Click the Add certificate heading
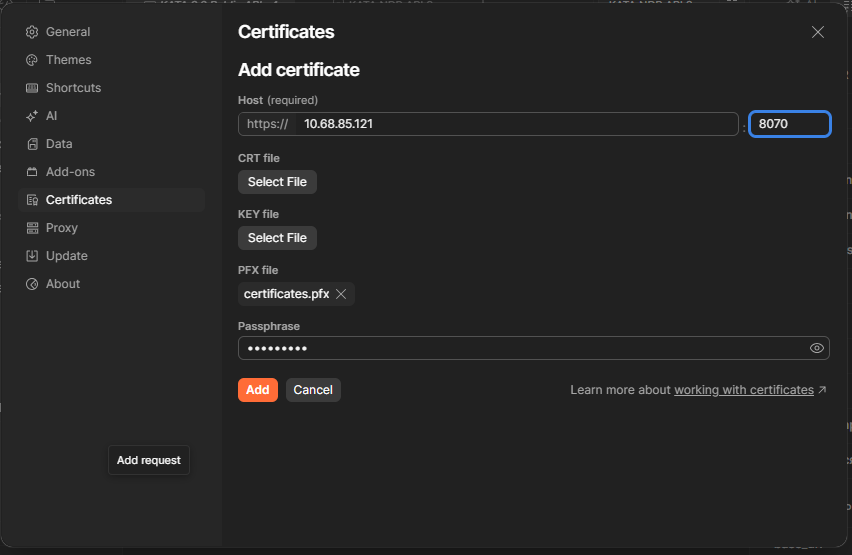The width and height of the screenshot is (852, 555). [299, 70]
